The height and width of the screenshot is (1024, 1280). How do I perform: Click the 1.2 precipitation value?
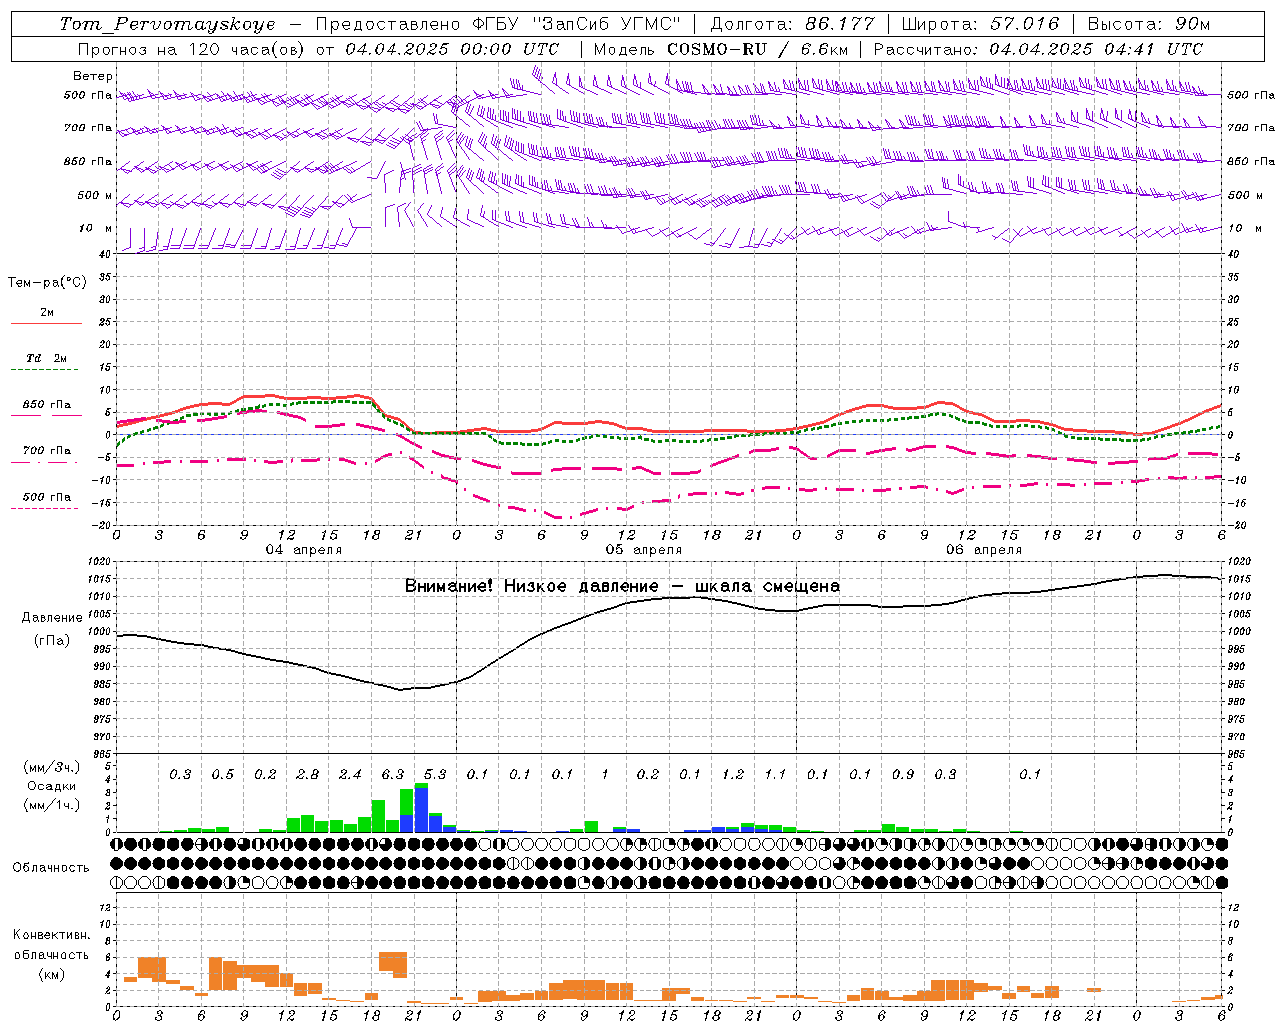pos(733,774)
